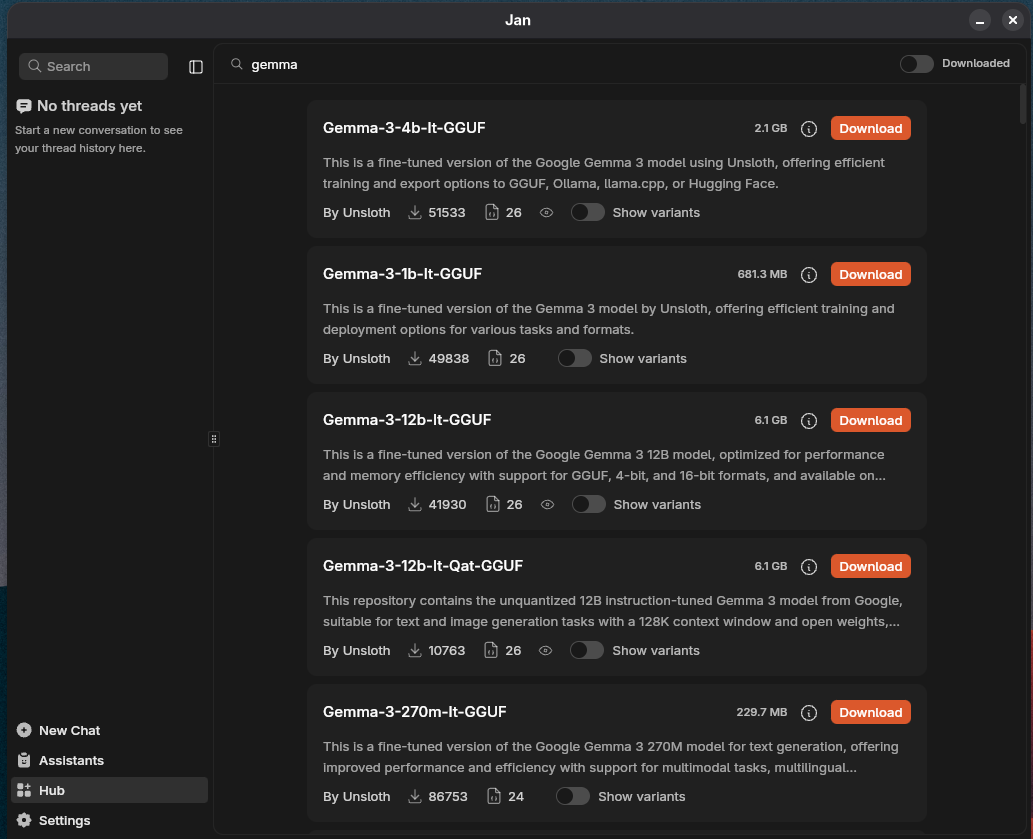Toggle Show variants for Gemma-3-1b-It-GGUF
Viewport: 1033px width, 839px height.
tap(575, 359)
